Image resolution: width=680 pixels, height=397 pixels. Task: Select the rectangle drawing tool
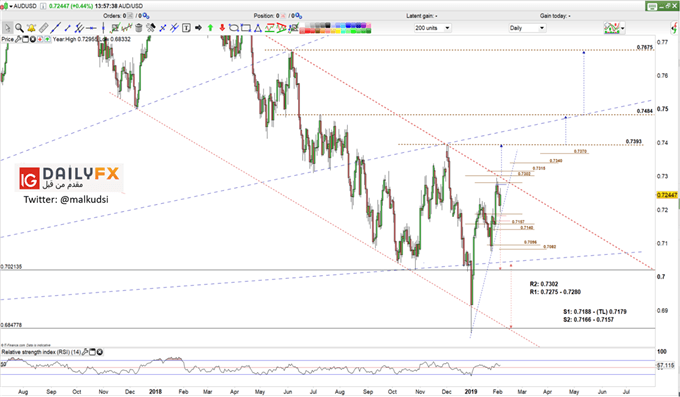point(246,28)
